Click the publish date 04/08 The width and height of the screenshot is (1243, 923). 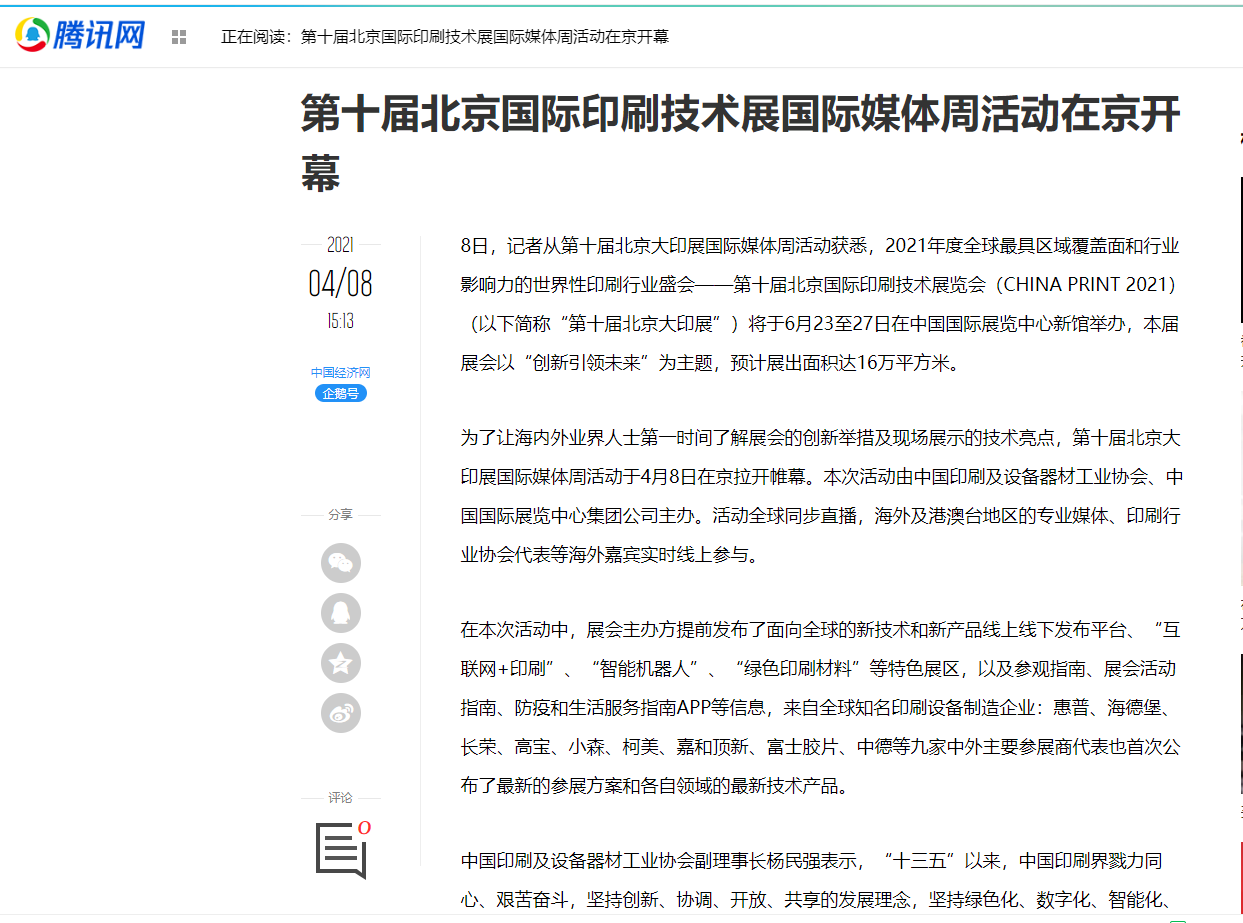coord(341,283)
